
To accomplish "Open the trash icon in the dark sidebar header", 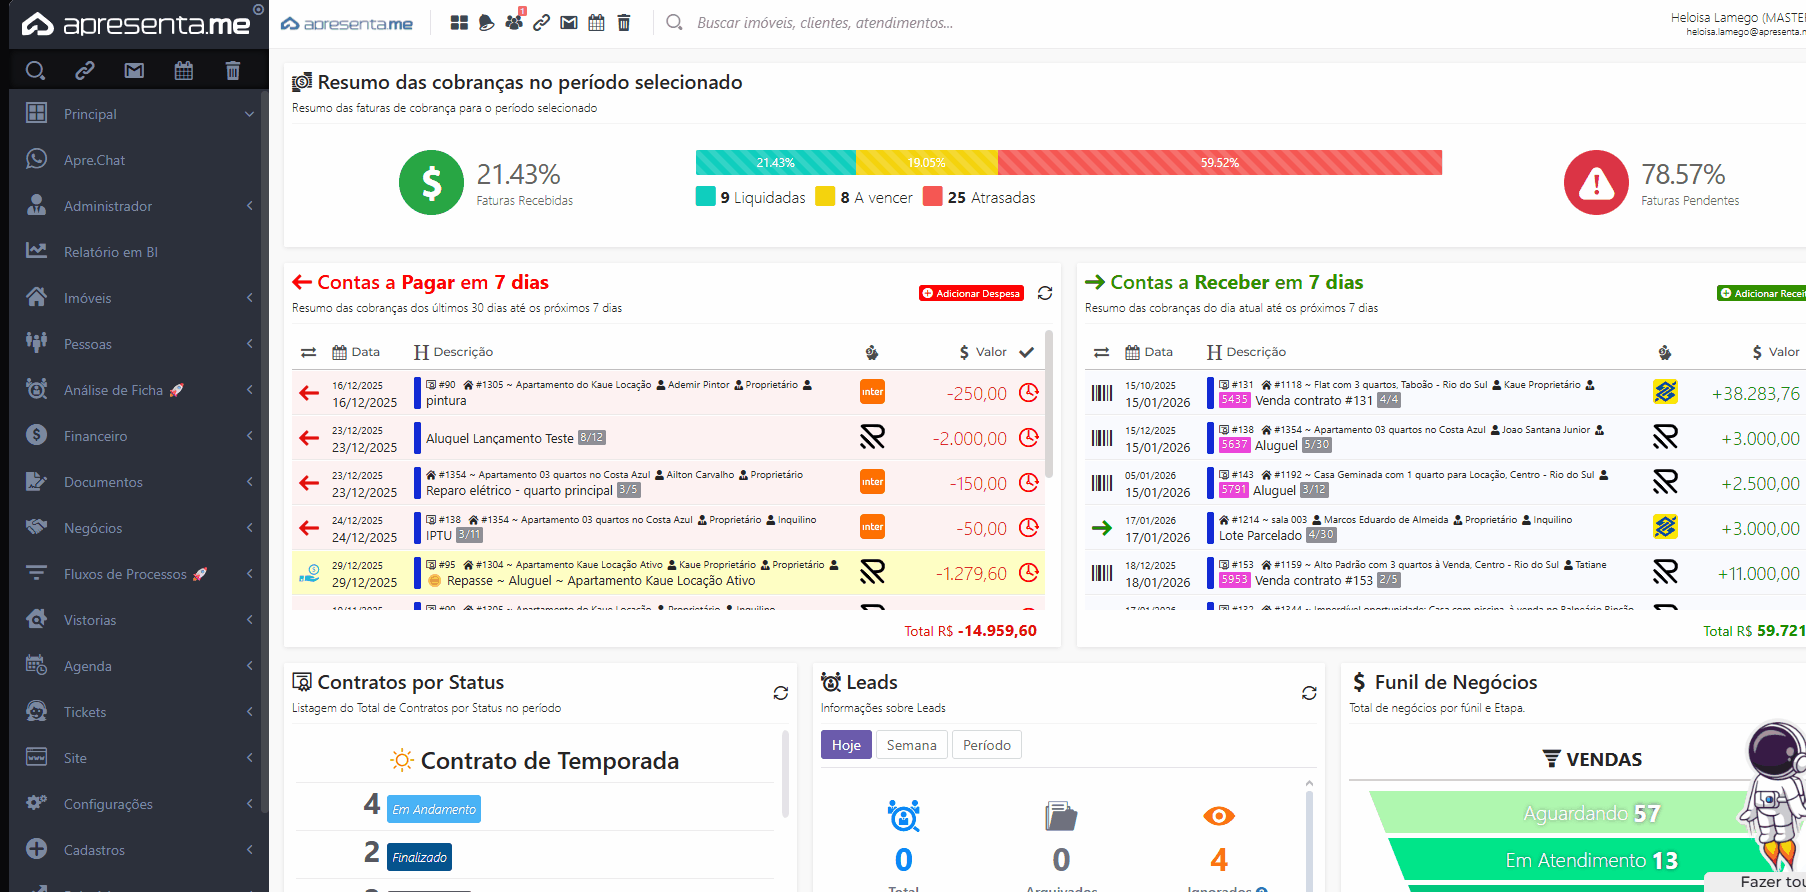I will coord(233,70).
